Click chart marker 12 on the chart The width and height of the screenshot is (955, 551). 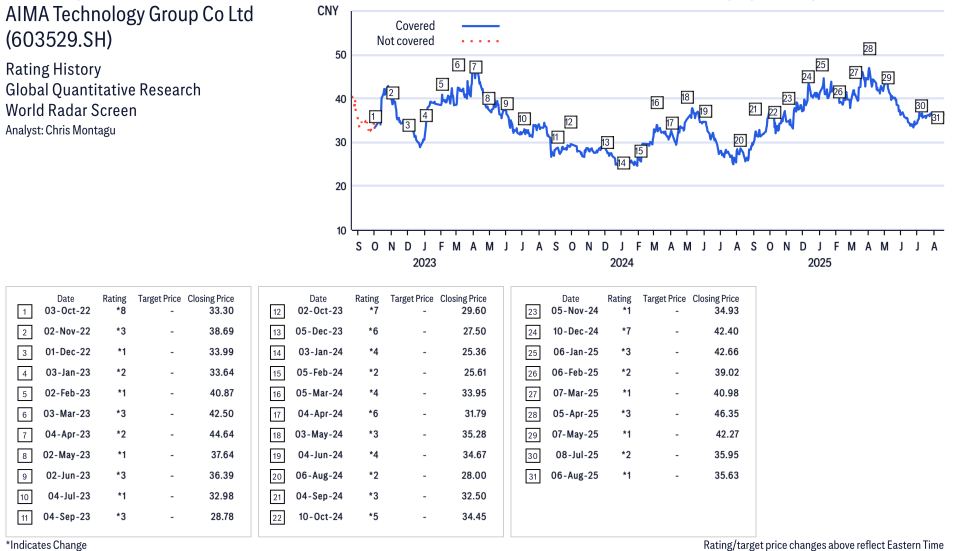[570, 122]
